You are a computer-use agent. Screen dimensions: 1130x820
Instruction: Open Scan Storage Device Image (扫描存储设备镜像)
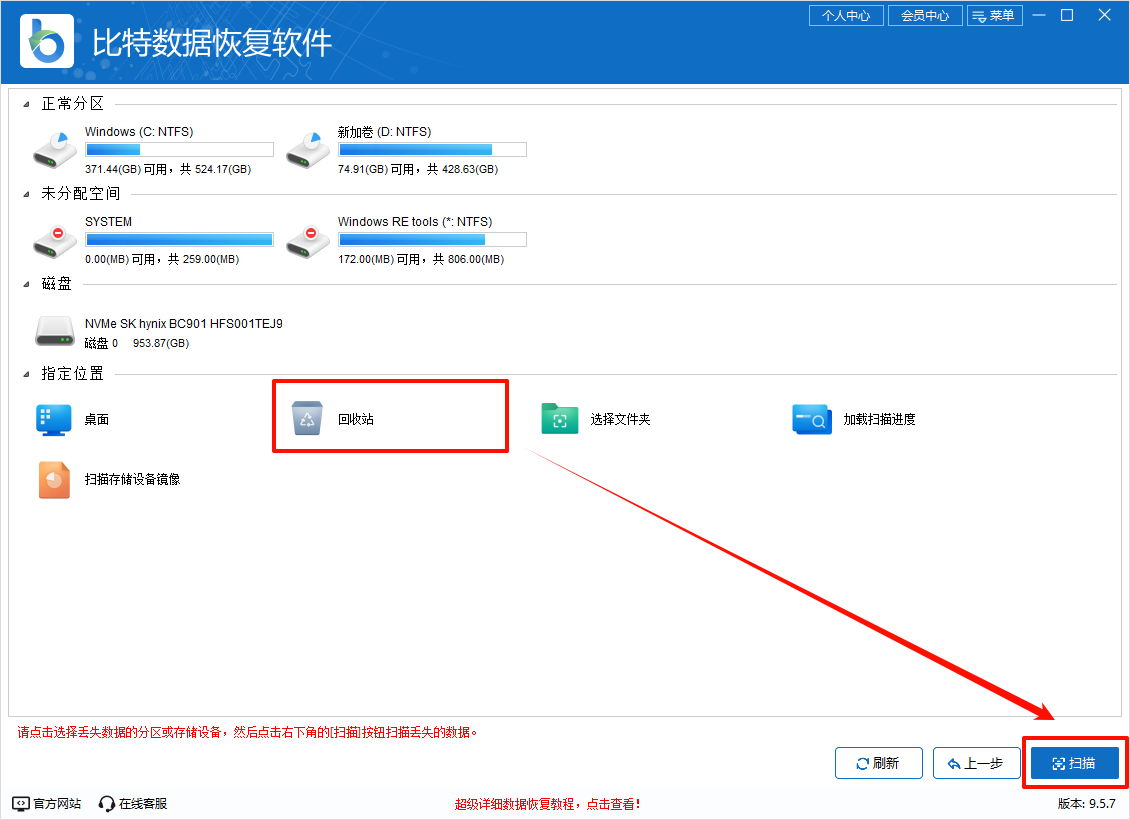54,479
